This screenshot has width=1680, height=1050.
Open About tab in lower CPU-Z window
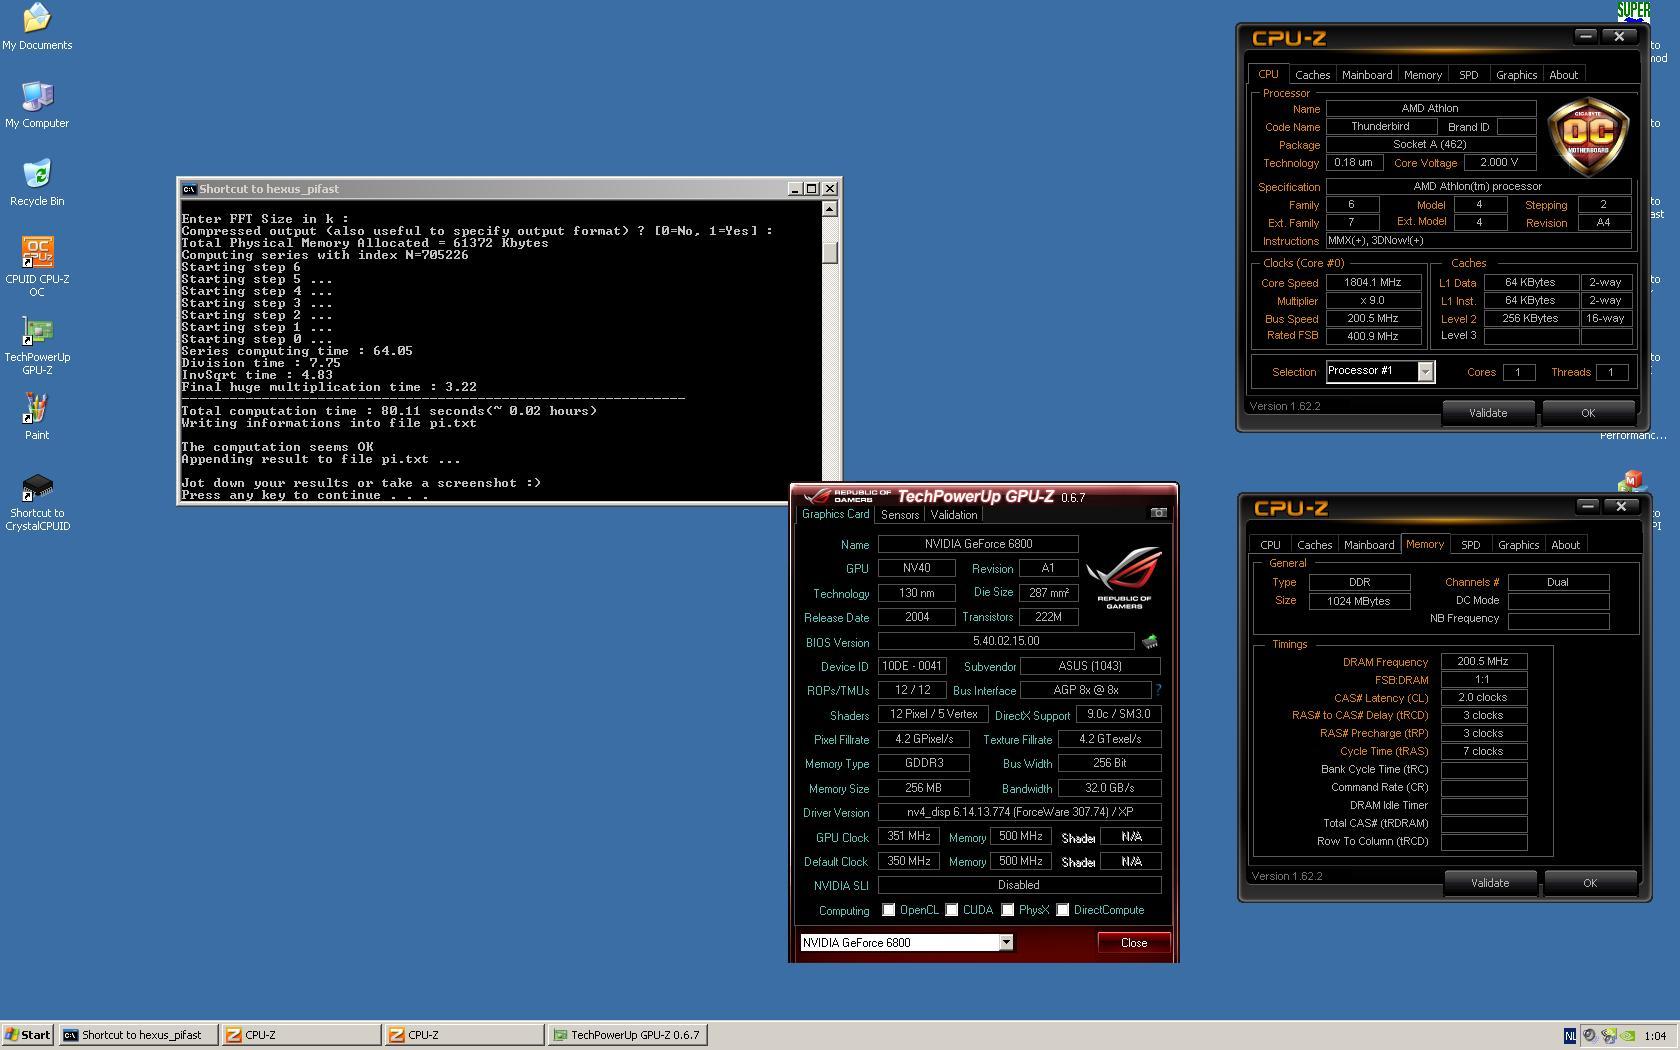1565,545
